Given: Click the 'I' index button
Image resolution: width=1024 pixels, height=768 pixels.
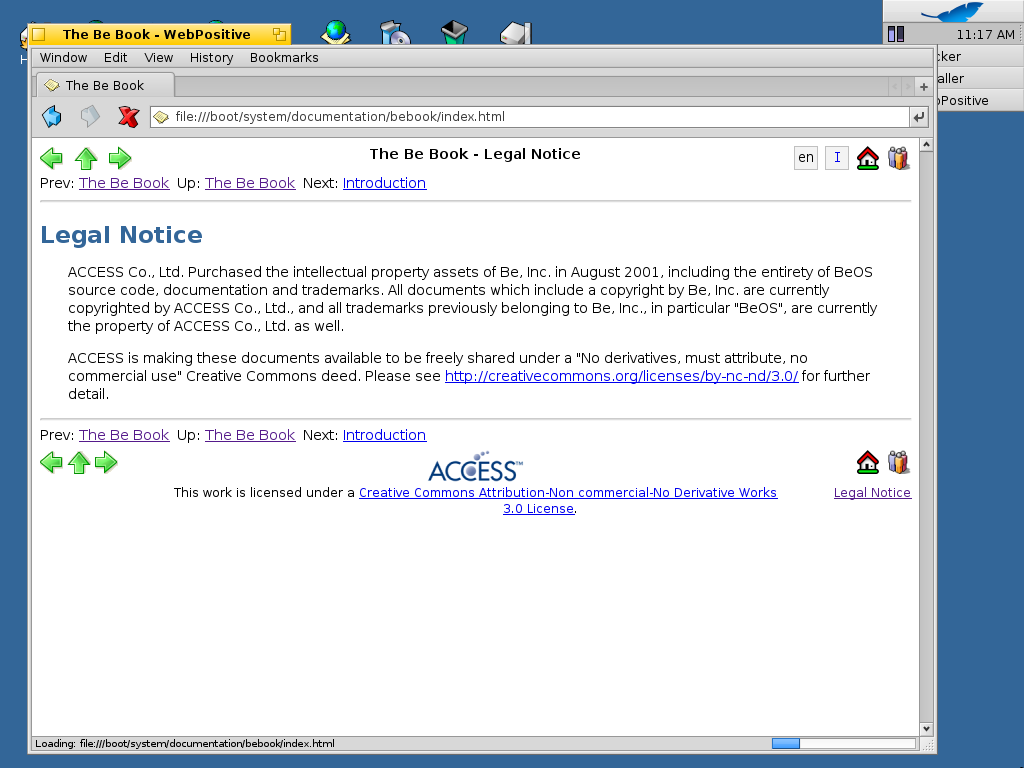Looking at the screenshot, I should [837, 157].
